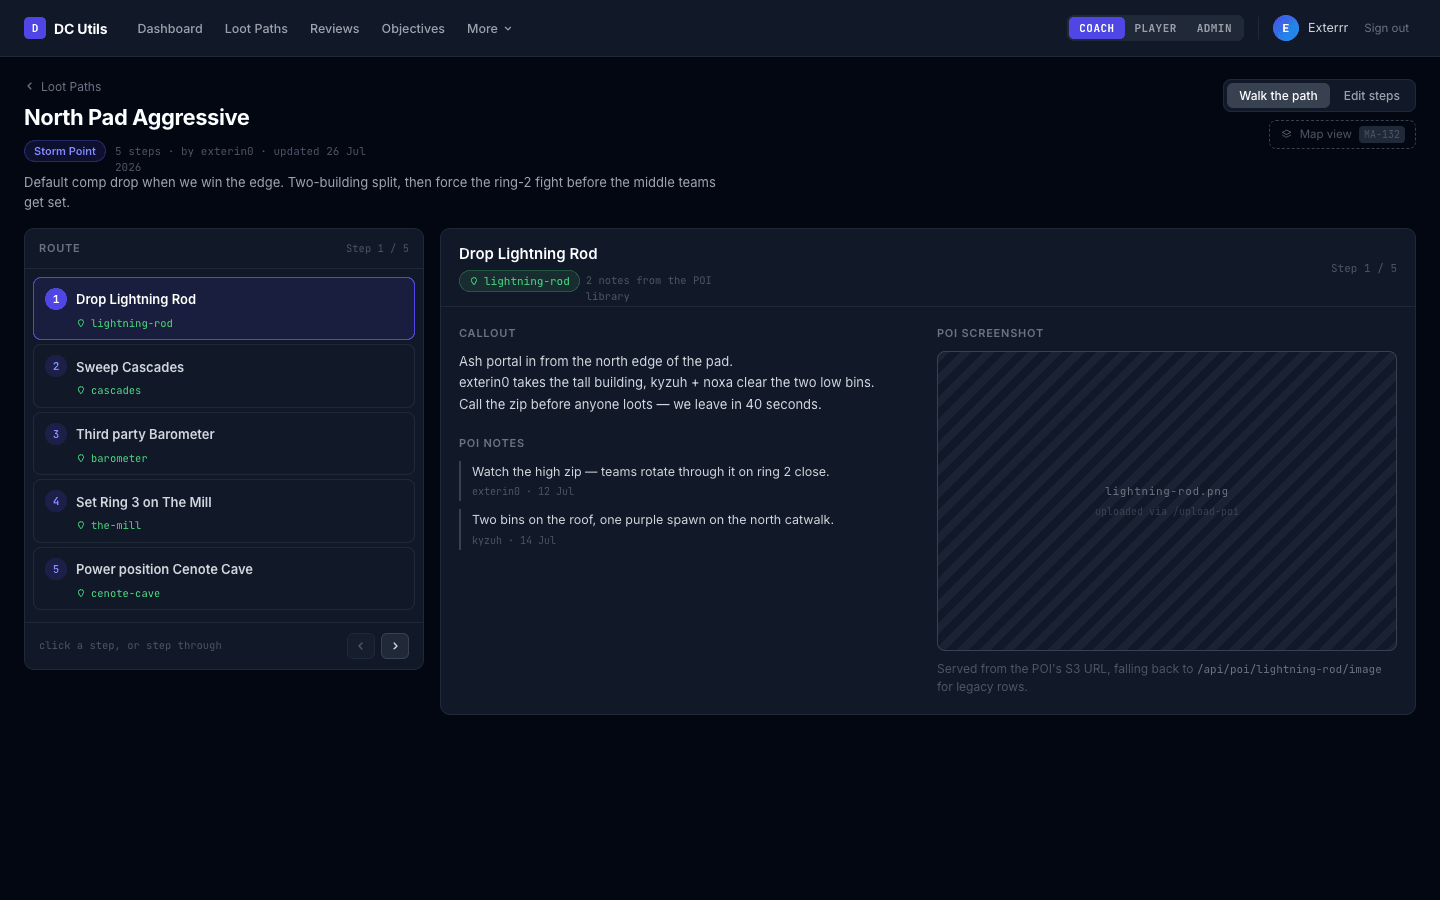Open the More dropdown menu
The image size is (1440, 900).
[x=489, y=28]
